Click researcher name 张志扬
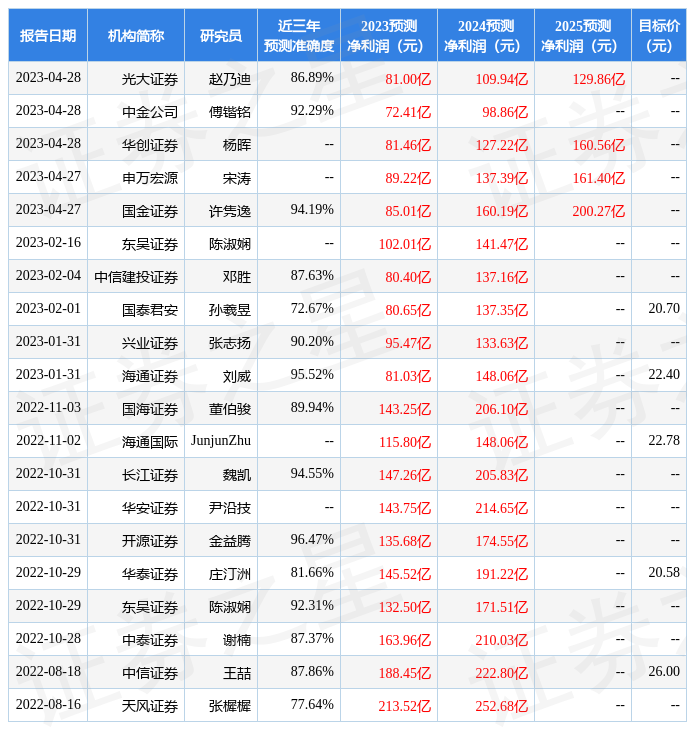 click(x=229, y=343)
